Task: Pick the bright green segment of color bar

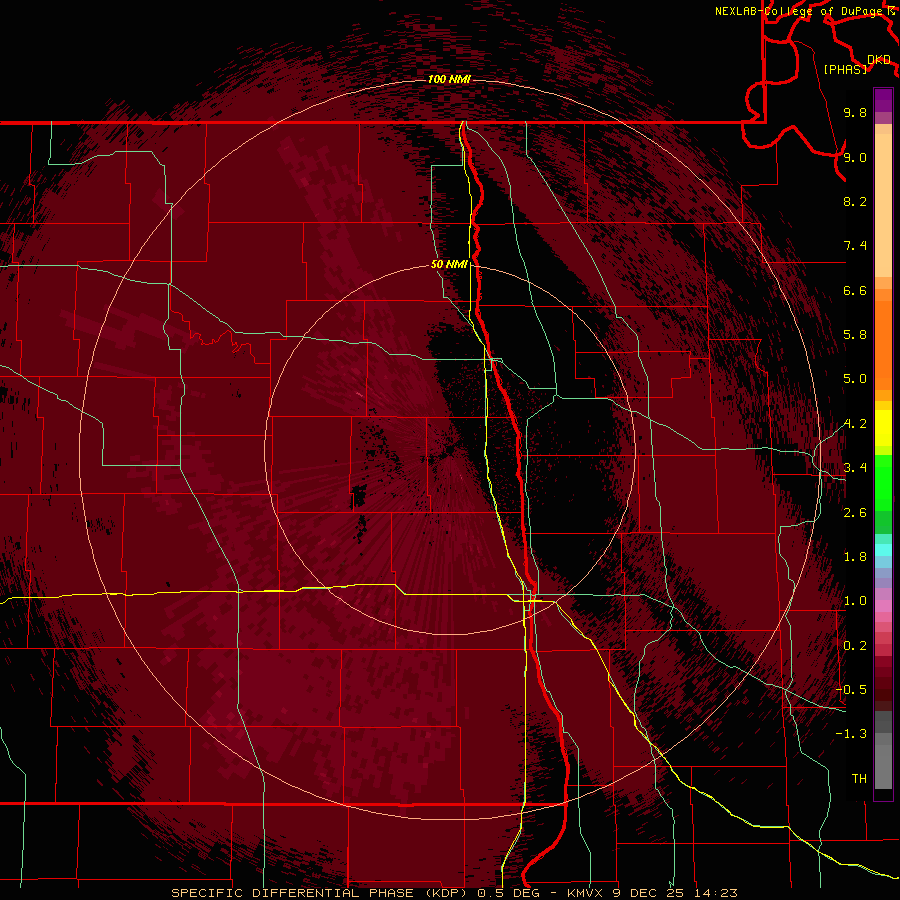Action: [x=883, y=482]
